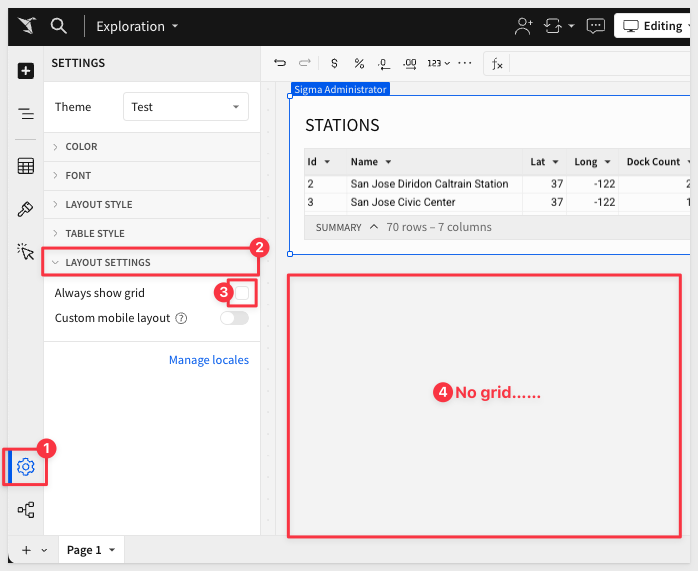Open the comments chat icon
This screenshot has width=698, height=571.
595,26
